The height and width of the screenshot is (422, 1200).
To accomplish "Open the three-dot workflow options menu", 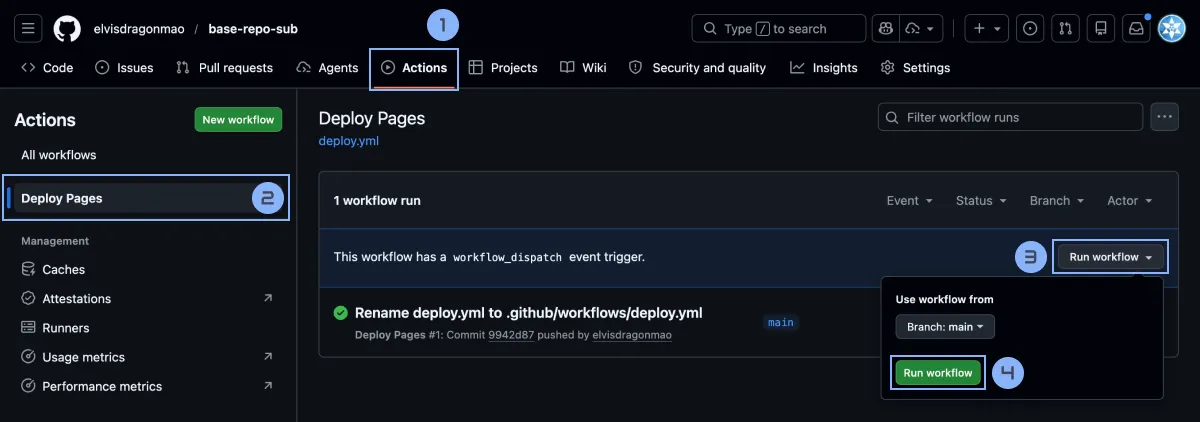I will tap(1164, 117).
